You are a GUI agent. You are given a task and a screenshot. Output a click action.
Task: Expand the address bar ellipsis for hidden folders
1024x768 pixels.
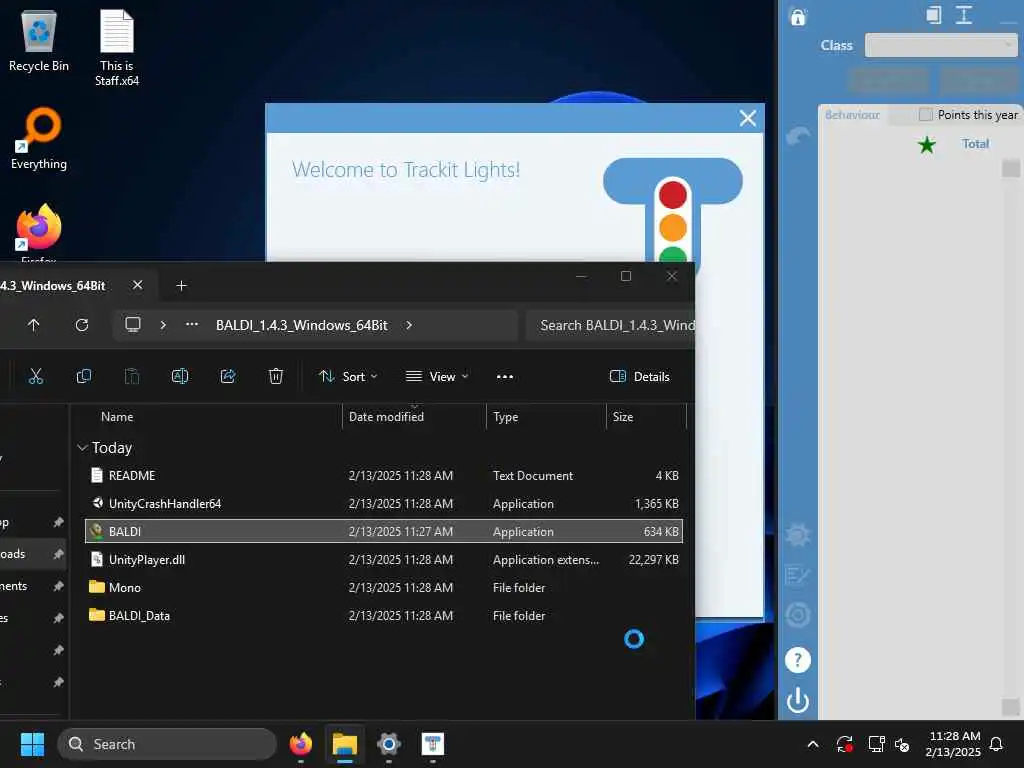tap(191, 325)
